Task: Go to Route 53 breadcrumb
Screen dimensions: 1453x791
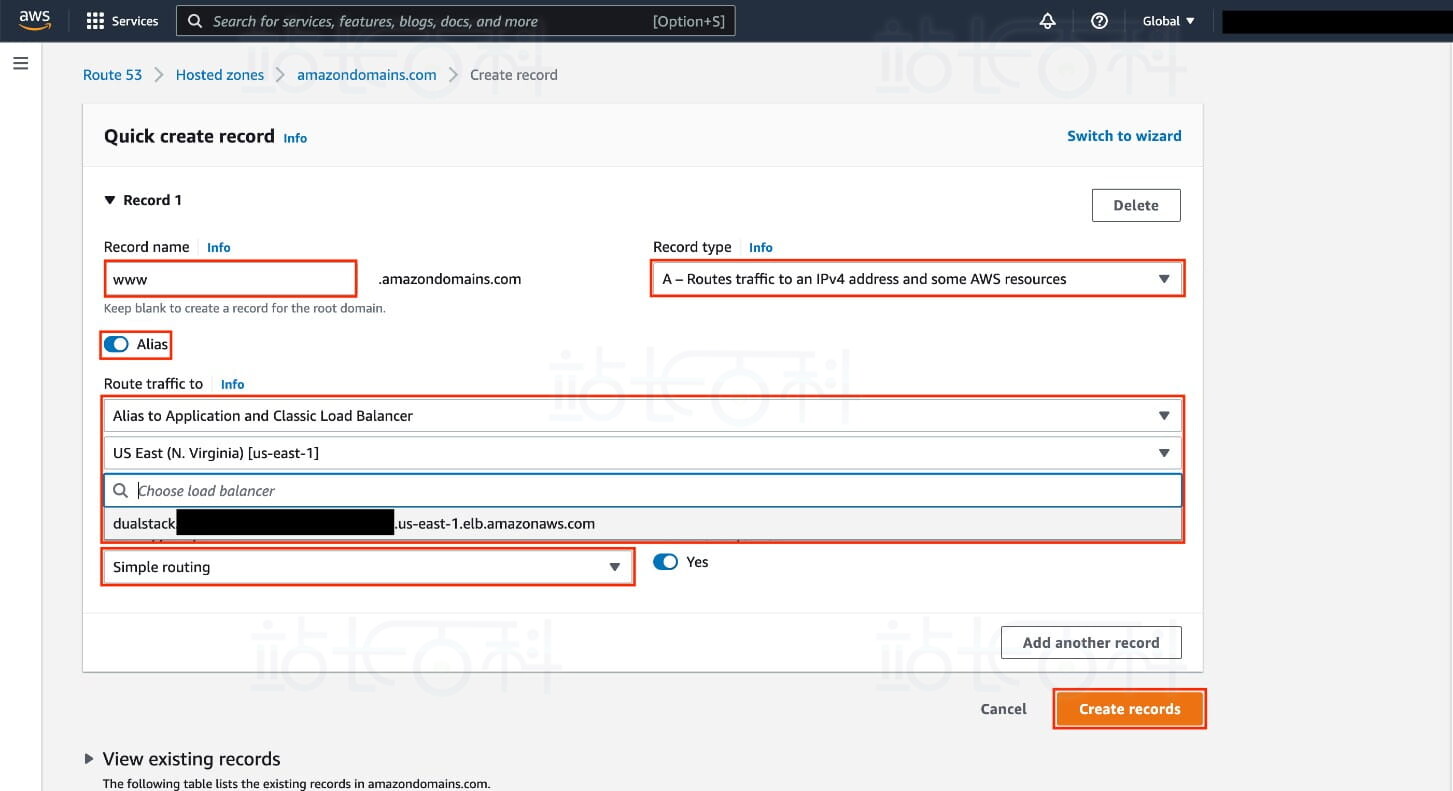Action: [x=112, y=75]
